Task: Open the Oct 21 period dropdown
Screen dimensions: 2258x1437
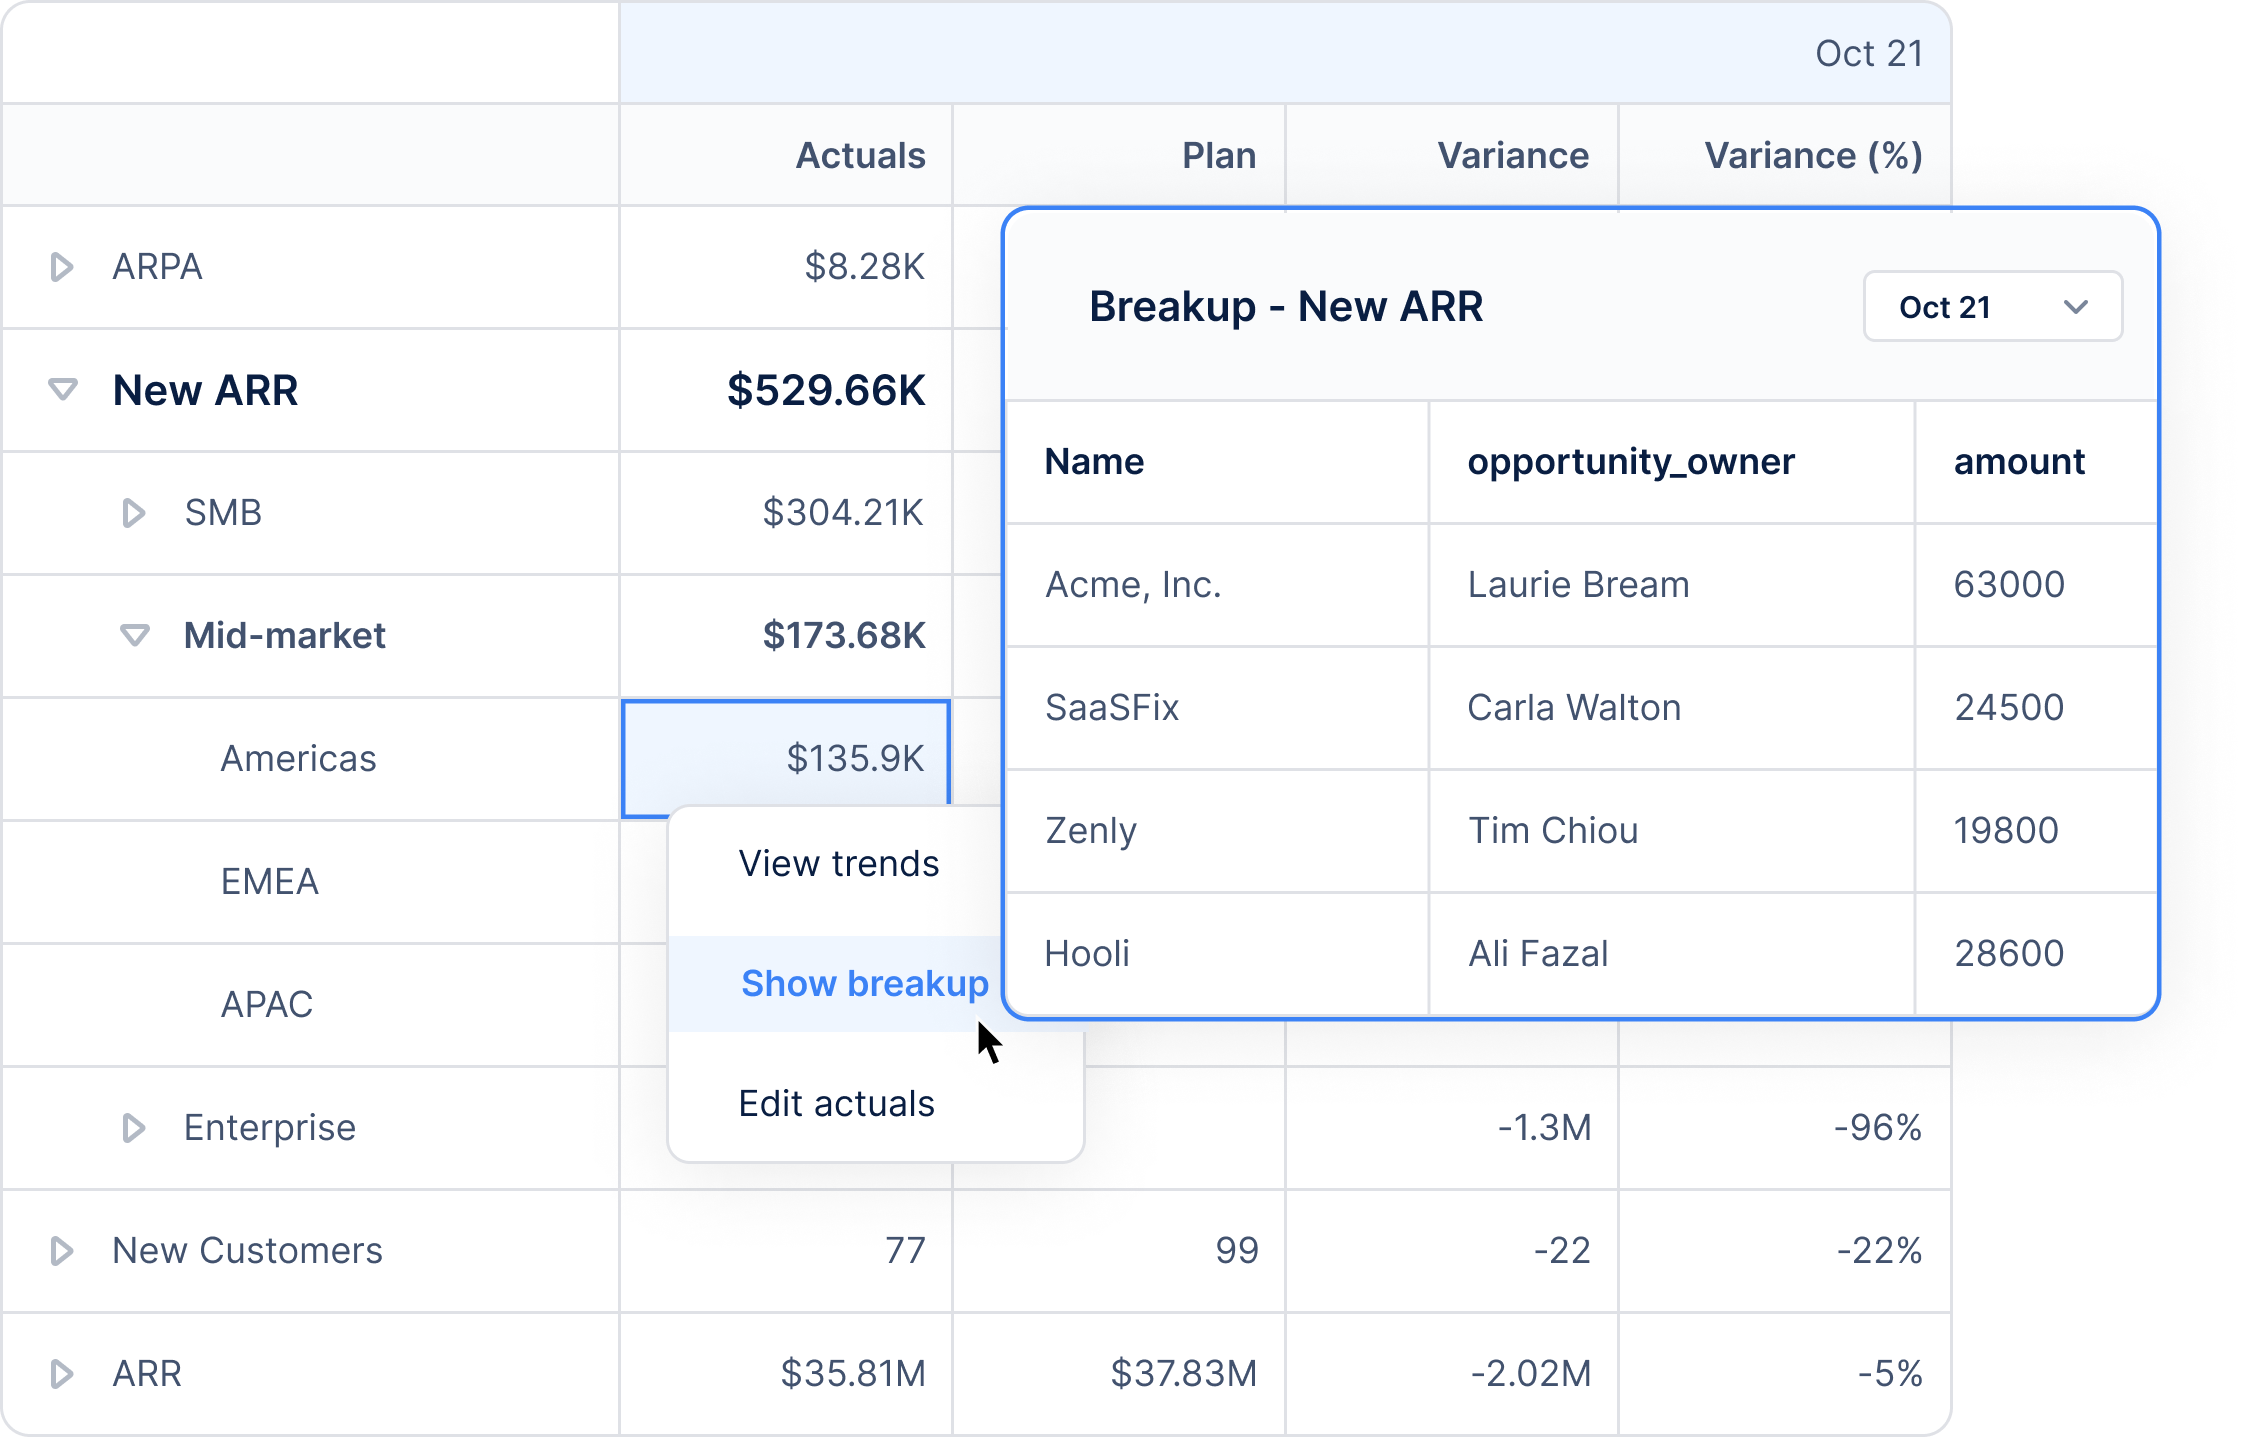Action: tap(1991, 307)
